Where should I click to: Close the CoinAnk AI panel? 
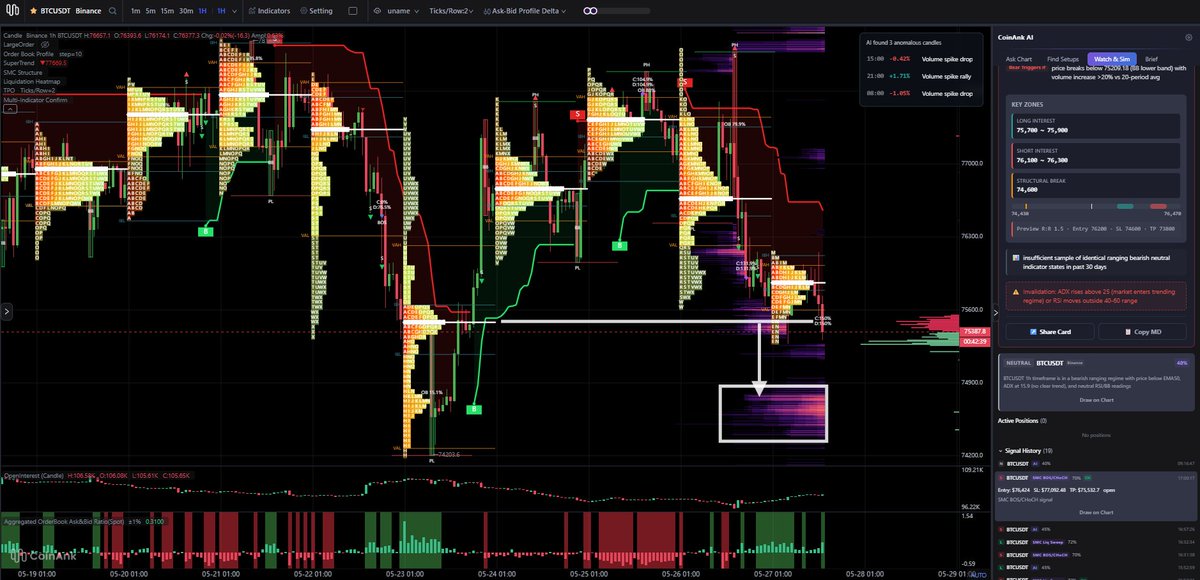coord(1189,36)
